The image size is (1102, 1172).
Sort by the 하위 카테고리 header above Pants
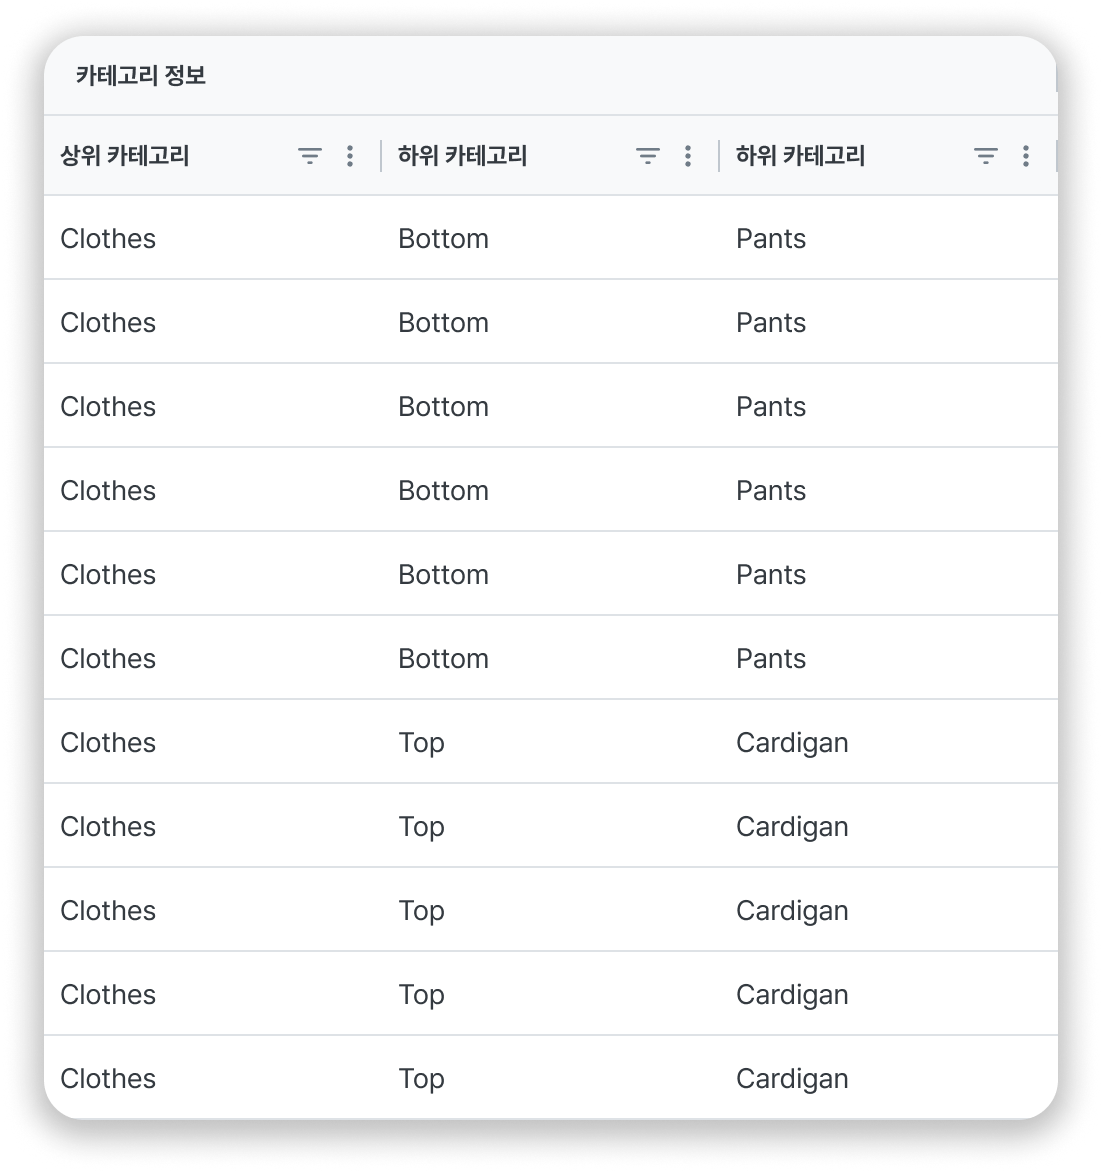point(800,155)
